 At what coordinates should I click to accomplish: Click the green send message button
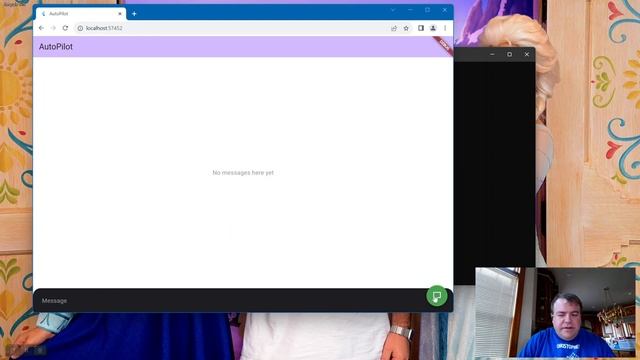436,296
